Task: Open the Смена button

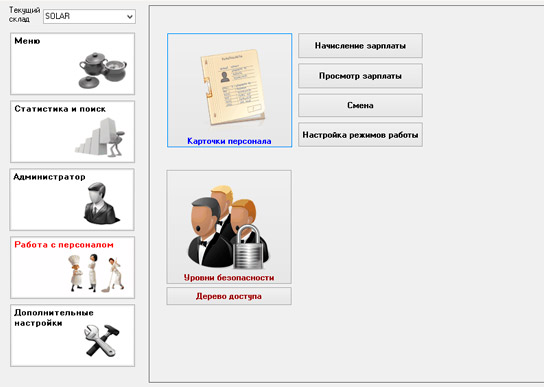Action: (360, 105)
